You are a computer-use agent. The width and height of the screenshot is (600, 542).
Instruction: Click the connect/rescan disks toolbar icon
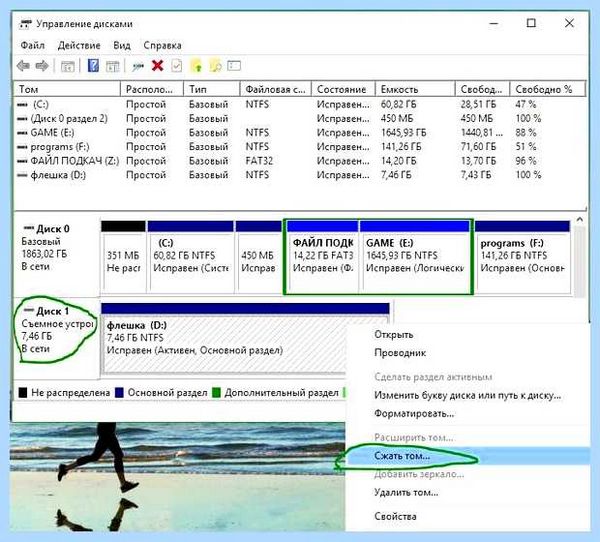pos(137,67)
